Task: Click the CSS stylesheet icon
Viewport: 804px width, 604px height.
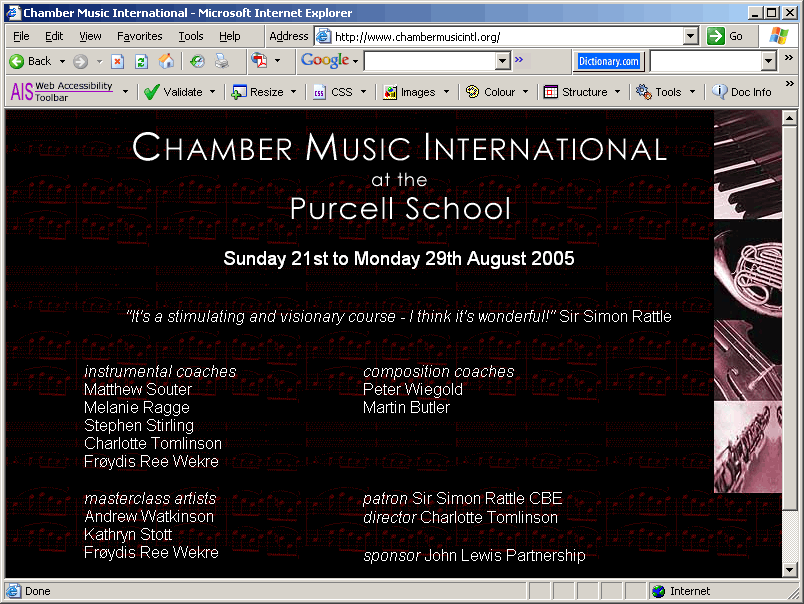Action: [x=319, y=92]
